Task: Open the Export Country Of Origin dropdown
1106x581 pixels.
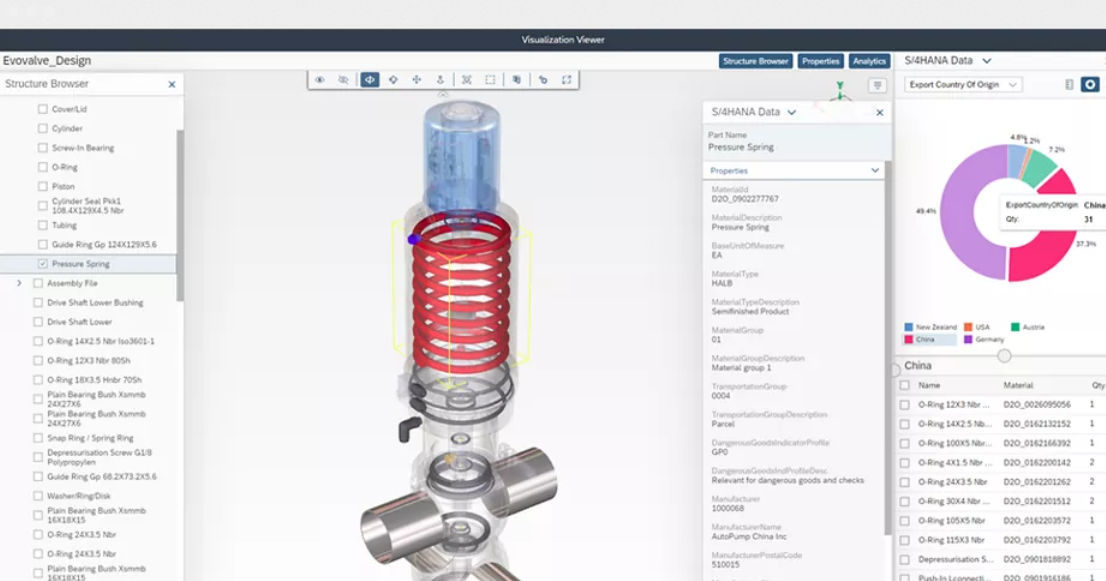Action: (x=963, y=85)
